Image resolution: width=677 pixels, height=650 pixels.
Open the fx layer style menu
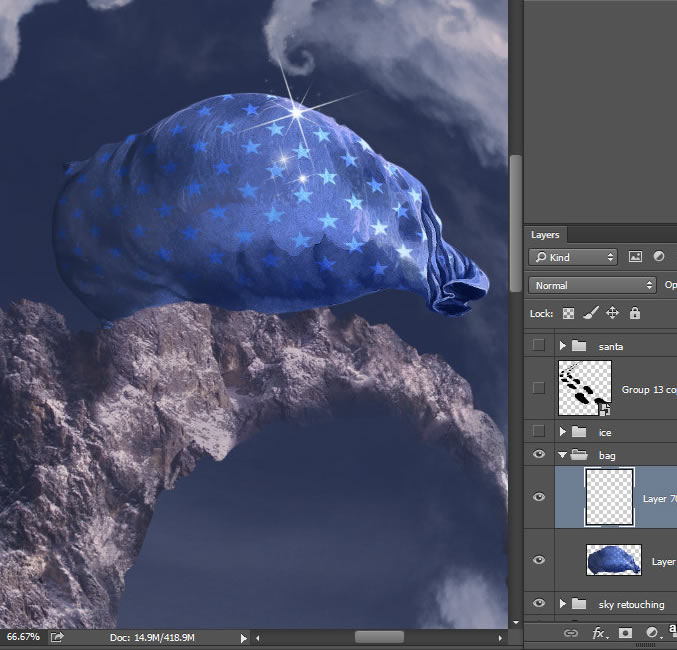coord(599,632)
